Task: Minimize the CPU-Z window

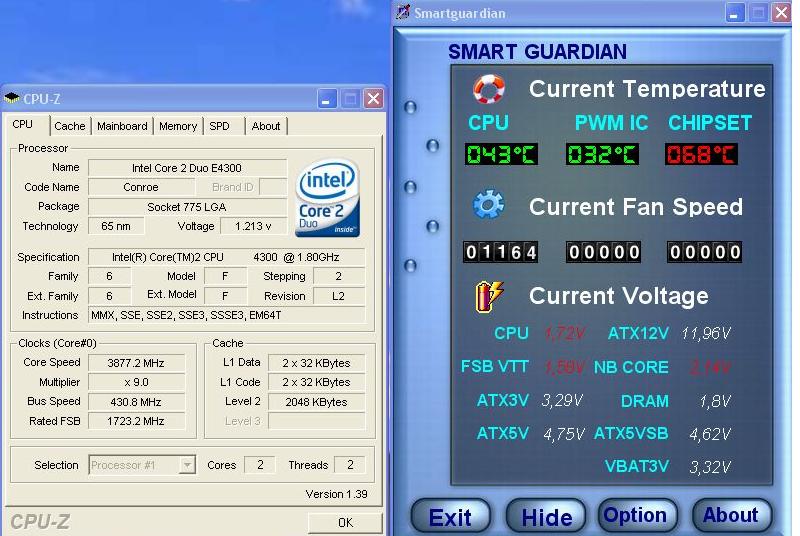Action: pos(327,98)
